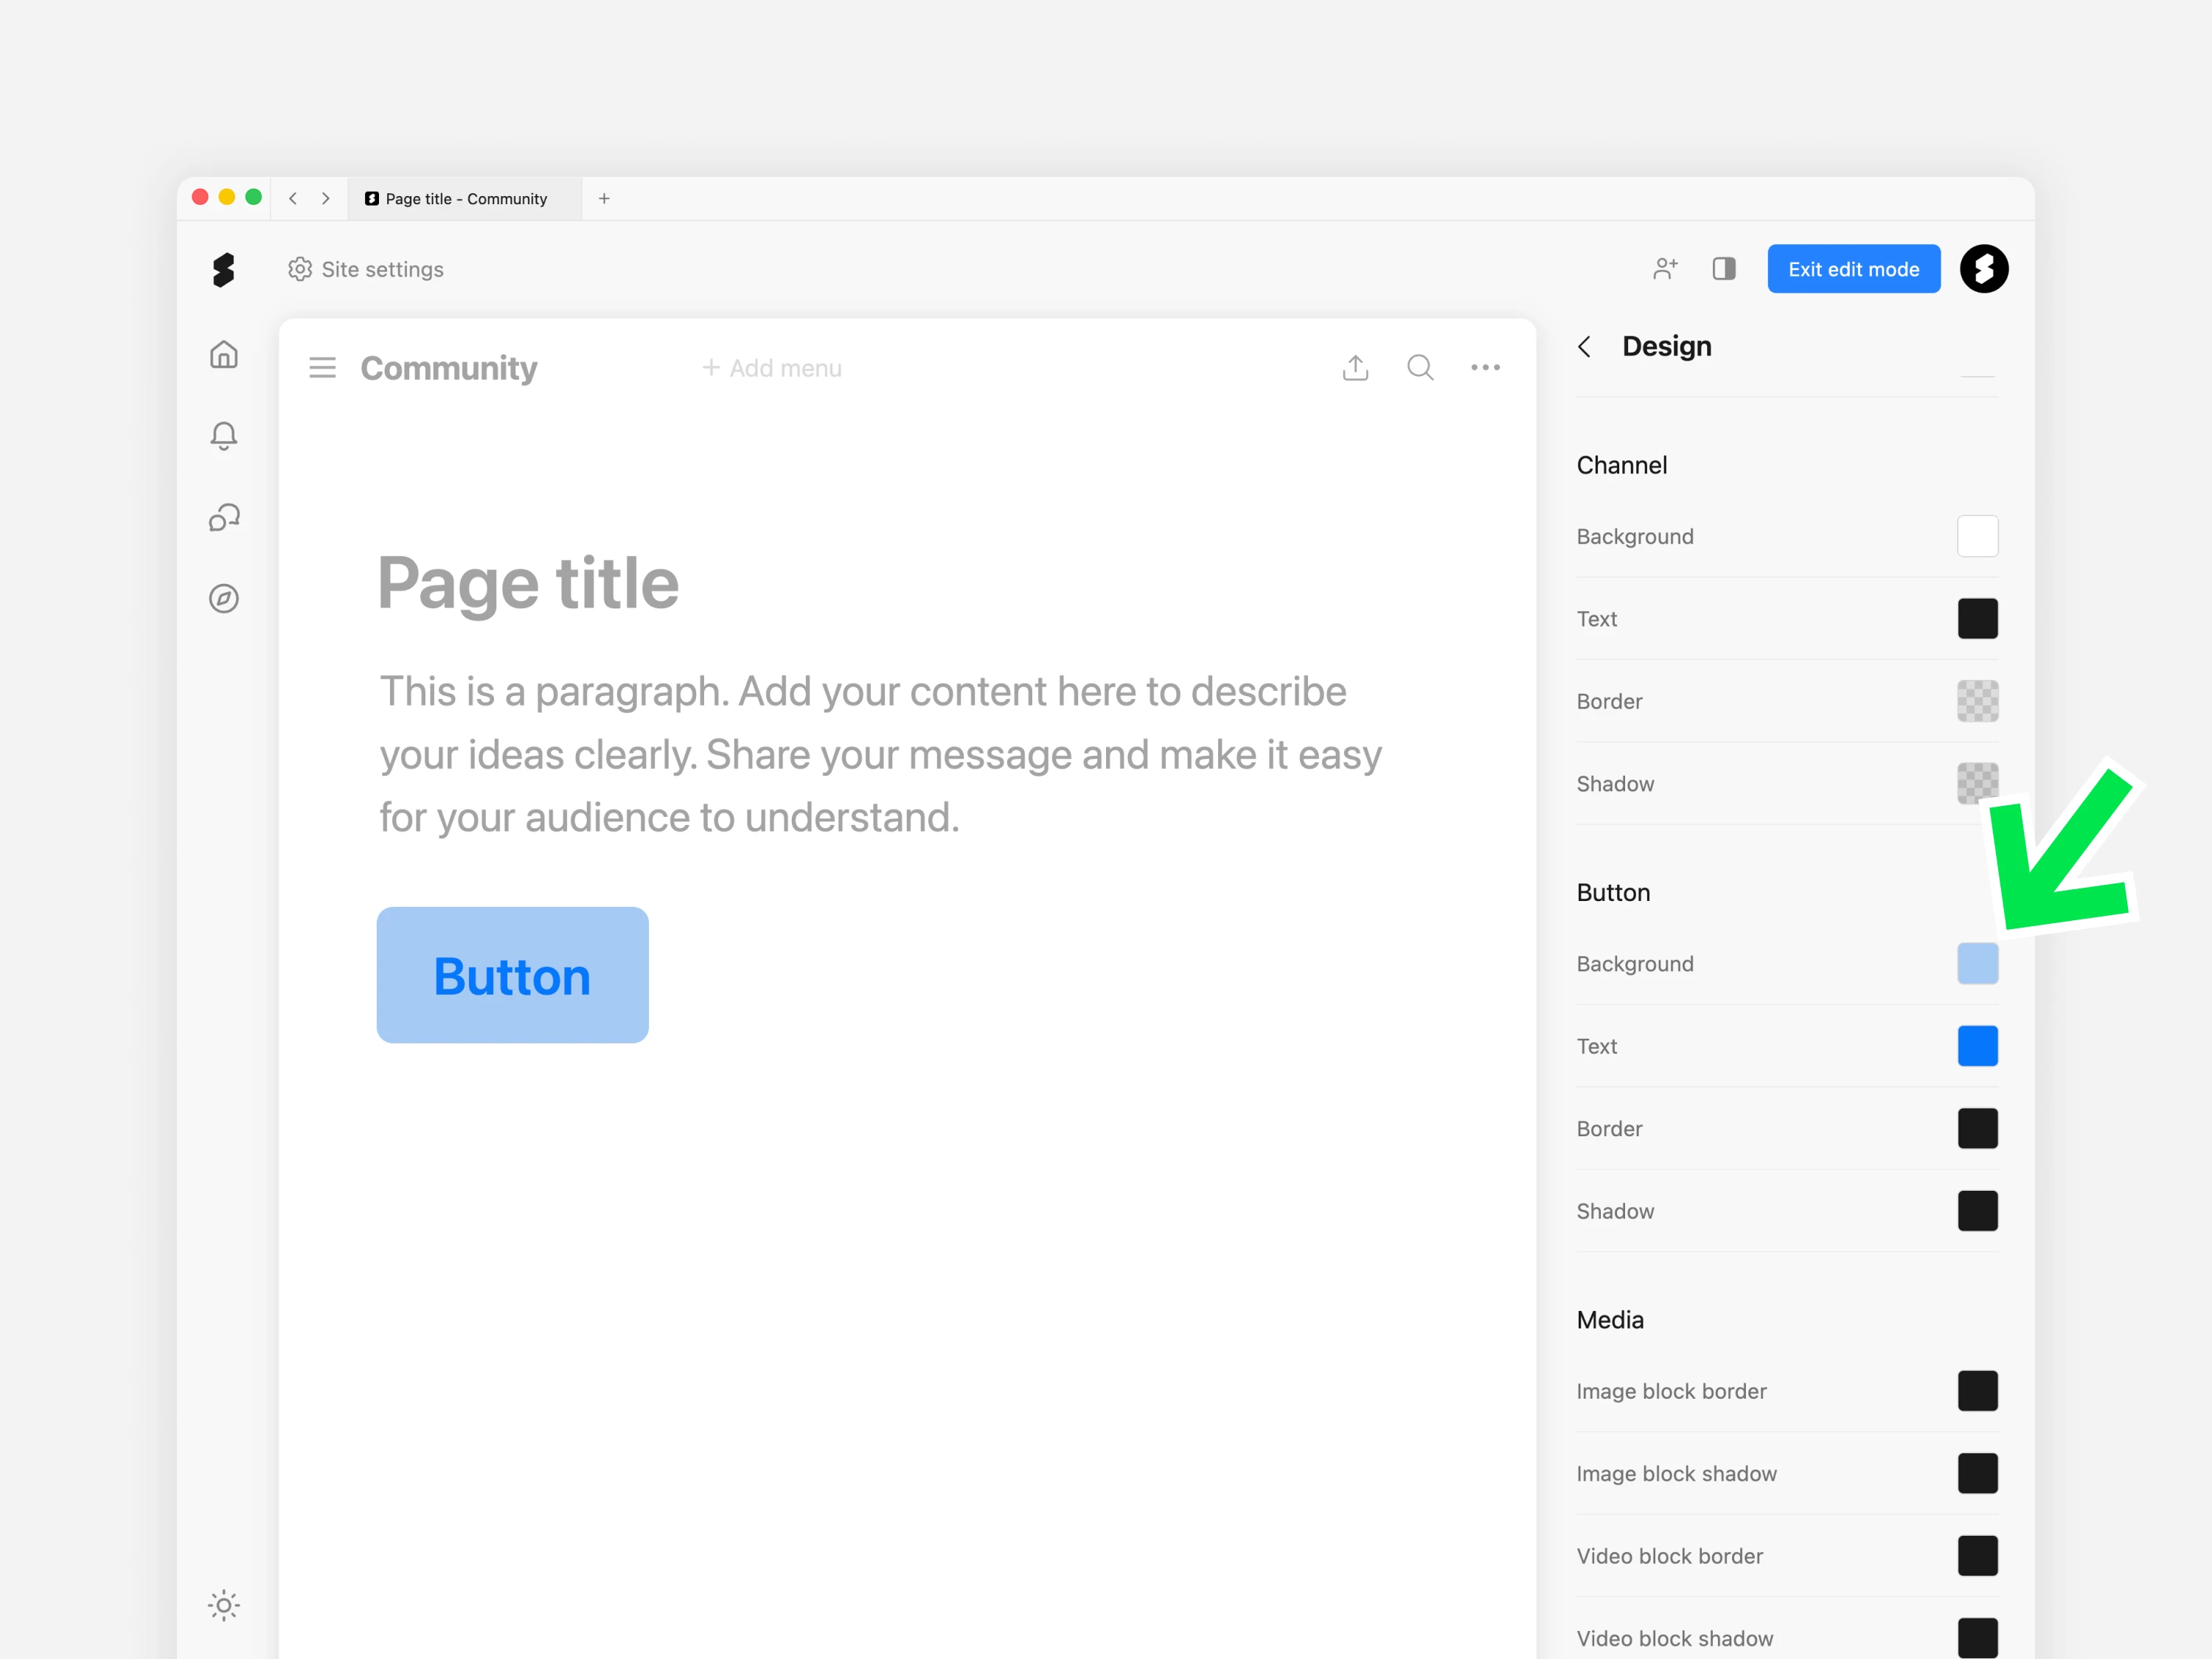The image size is (2212, 1659).
Task: Click the invite member icon
Action: [x=1665, y=269]
